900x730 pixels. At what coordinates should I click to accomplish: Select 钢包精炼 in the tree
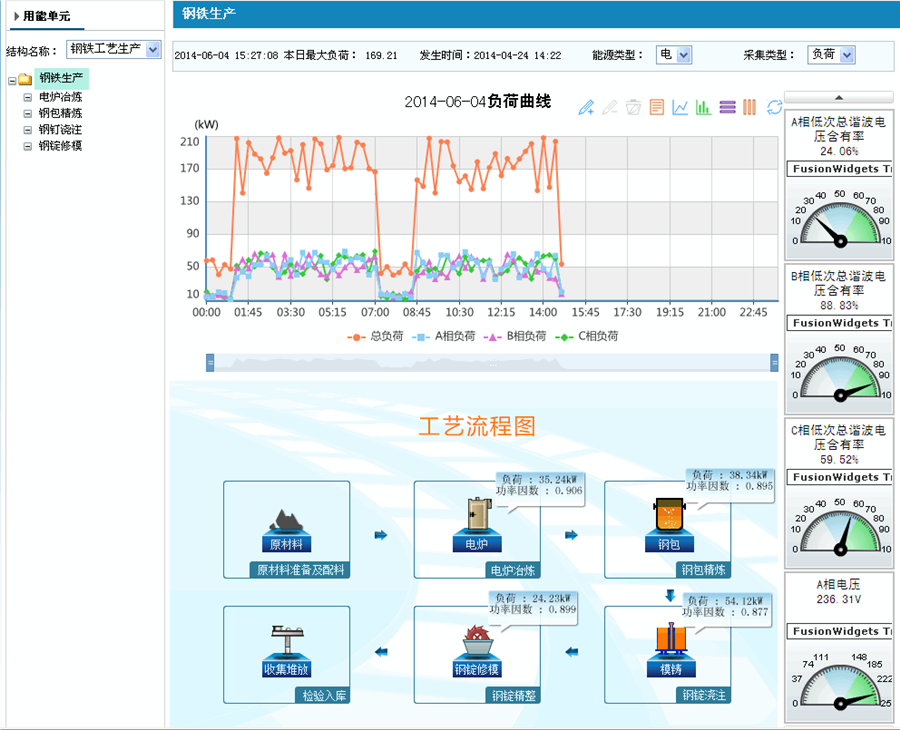point(60,113)
